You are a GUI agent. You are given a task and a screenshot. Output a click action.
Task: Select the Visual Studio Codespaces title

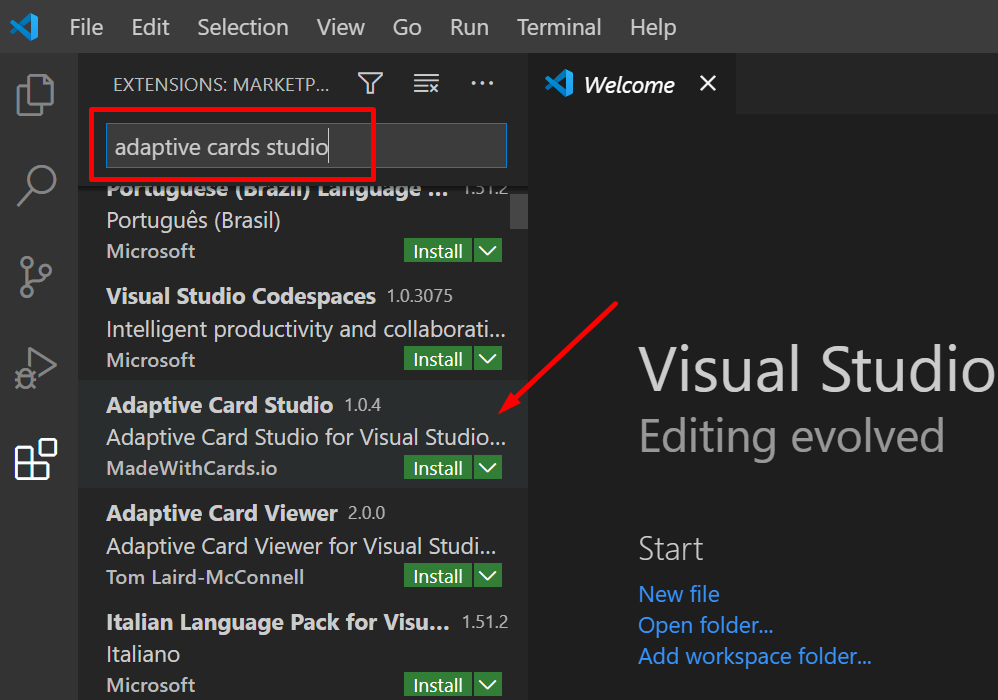[241, 296]
